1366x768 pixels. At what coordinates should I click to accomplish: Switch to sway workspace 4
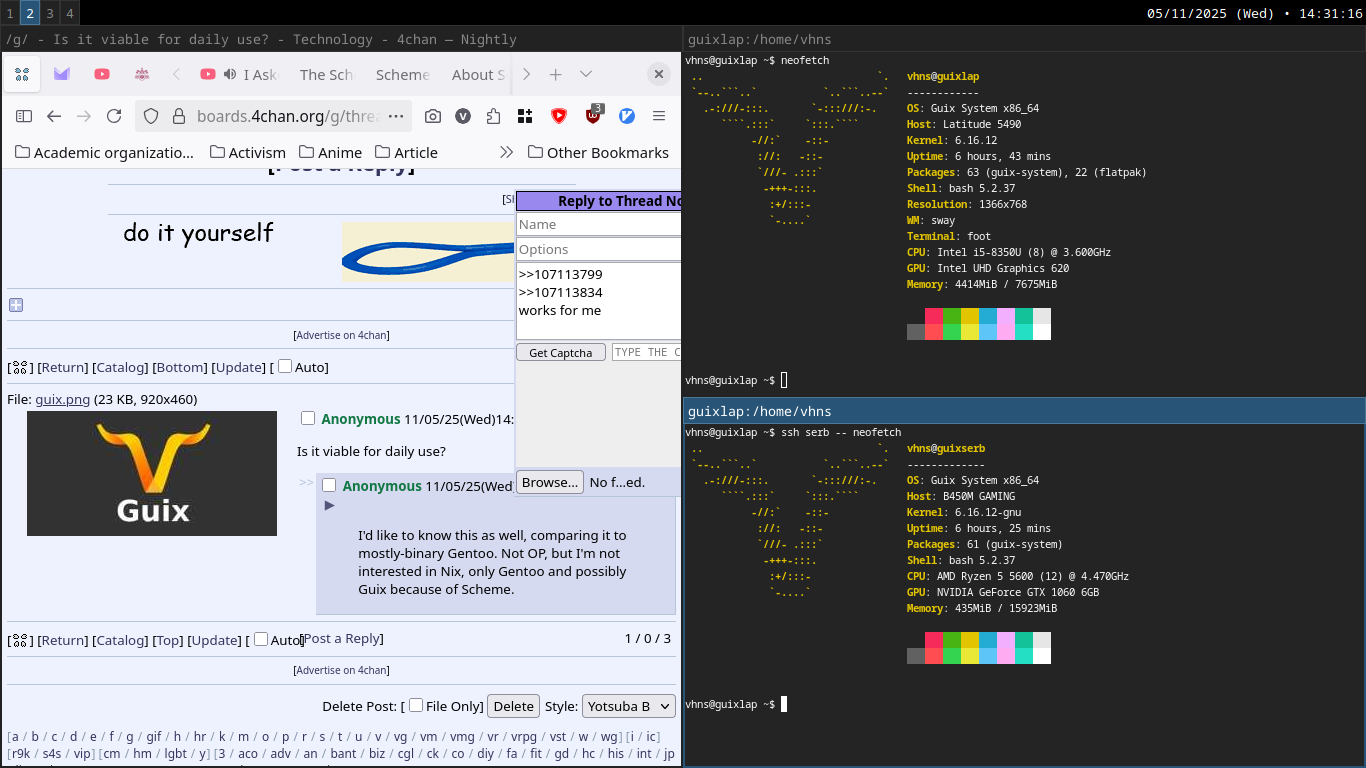69,13
